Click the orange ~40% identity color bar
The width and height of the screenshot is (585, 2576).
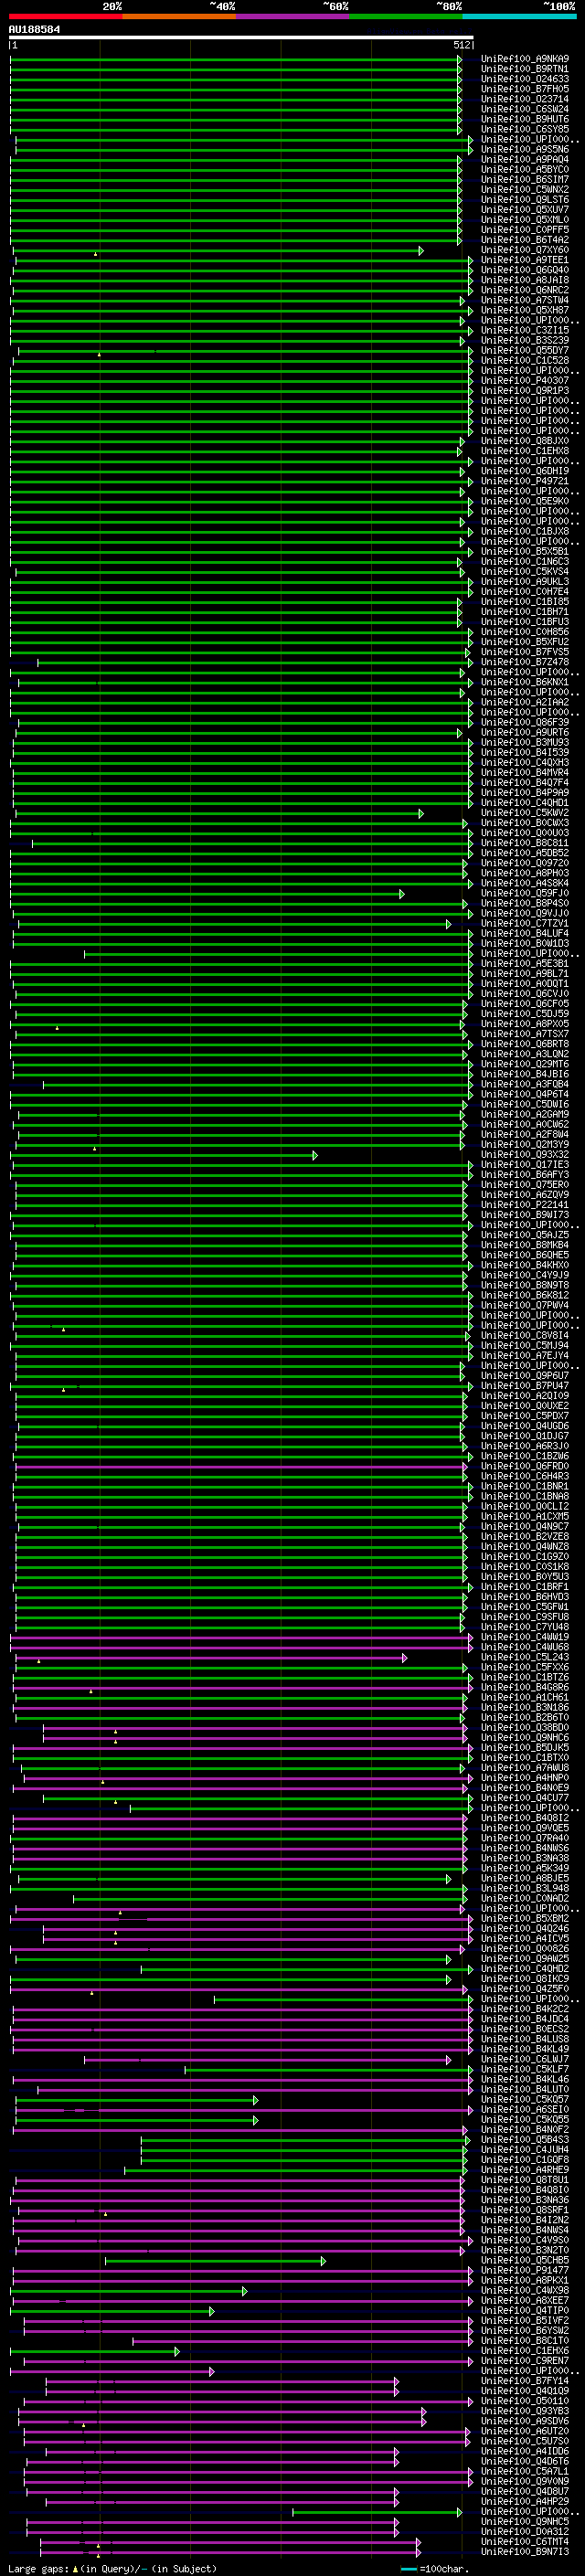(179, 16)
